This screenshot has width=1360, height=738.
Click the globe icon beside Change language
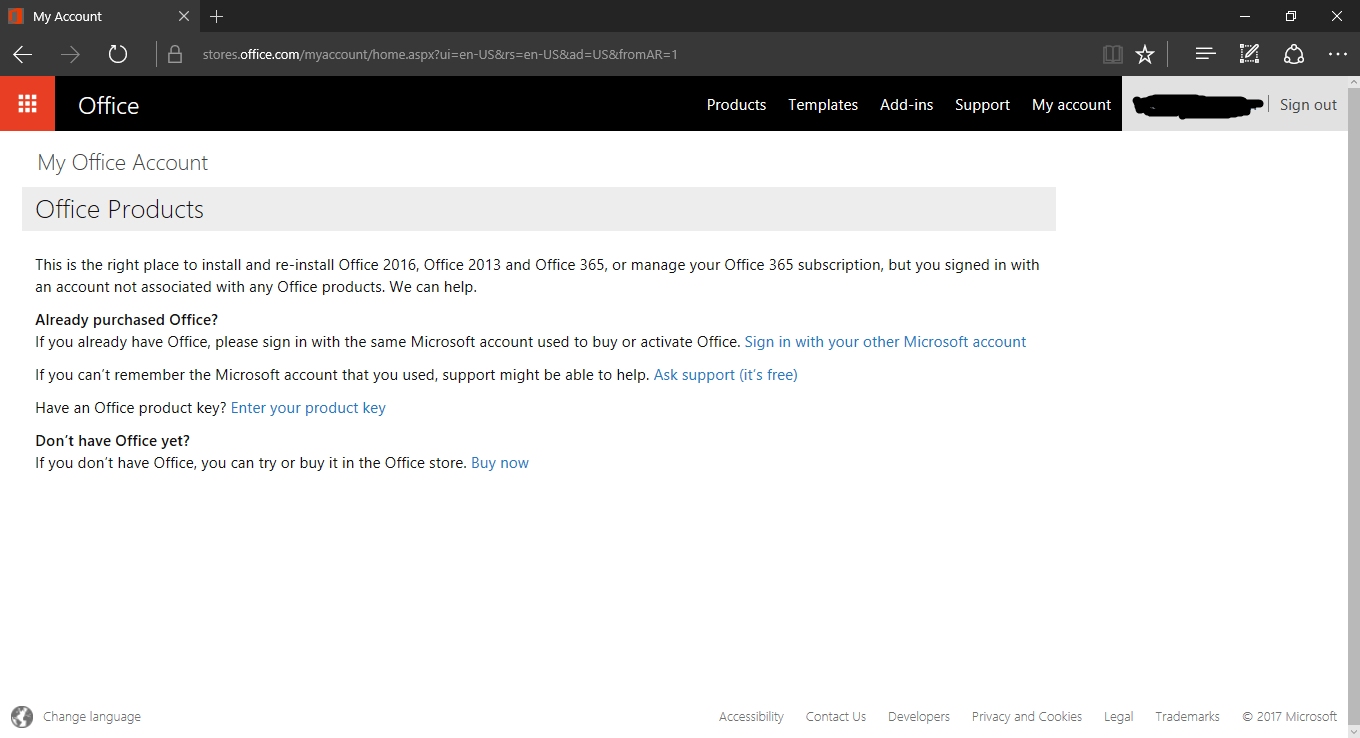[22, 716]
